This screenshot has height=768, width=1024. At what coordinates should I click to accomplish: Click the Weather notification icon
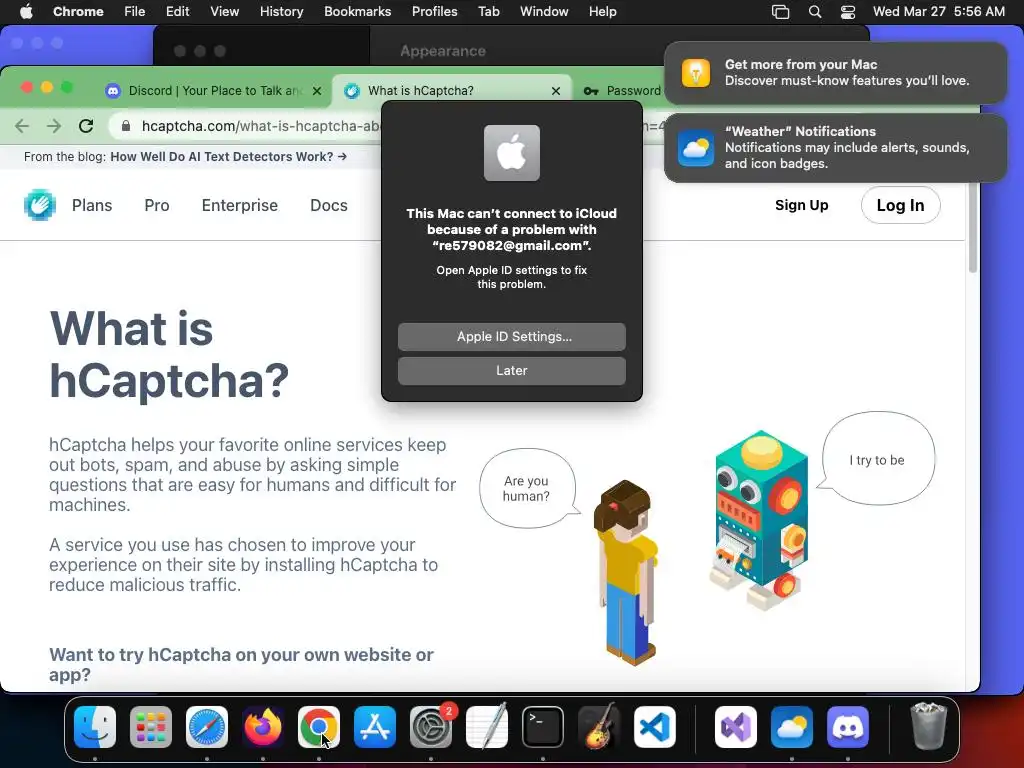[696, 148]
